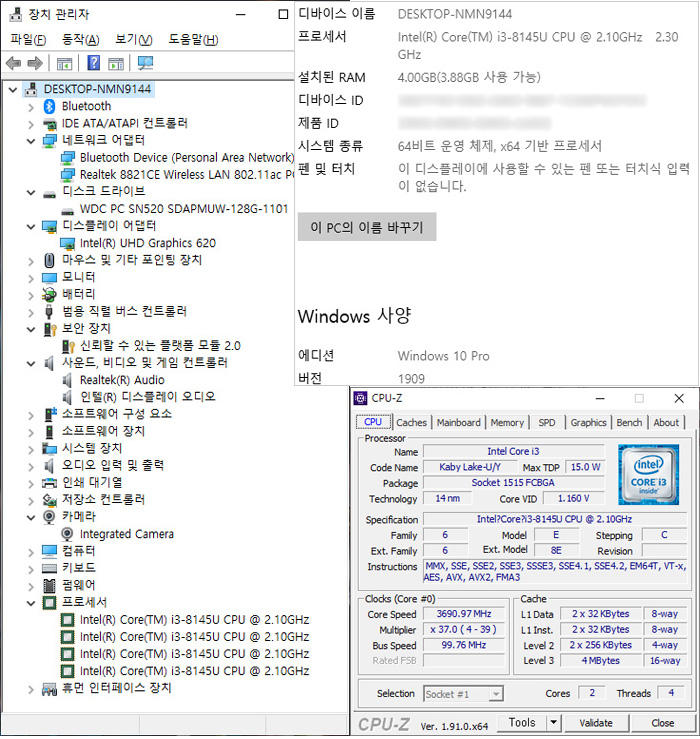The height and width of the screenshot is (739, 700).
Task: Open the View (보기) menu
Action: (134, 40)
